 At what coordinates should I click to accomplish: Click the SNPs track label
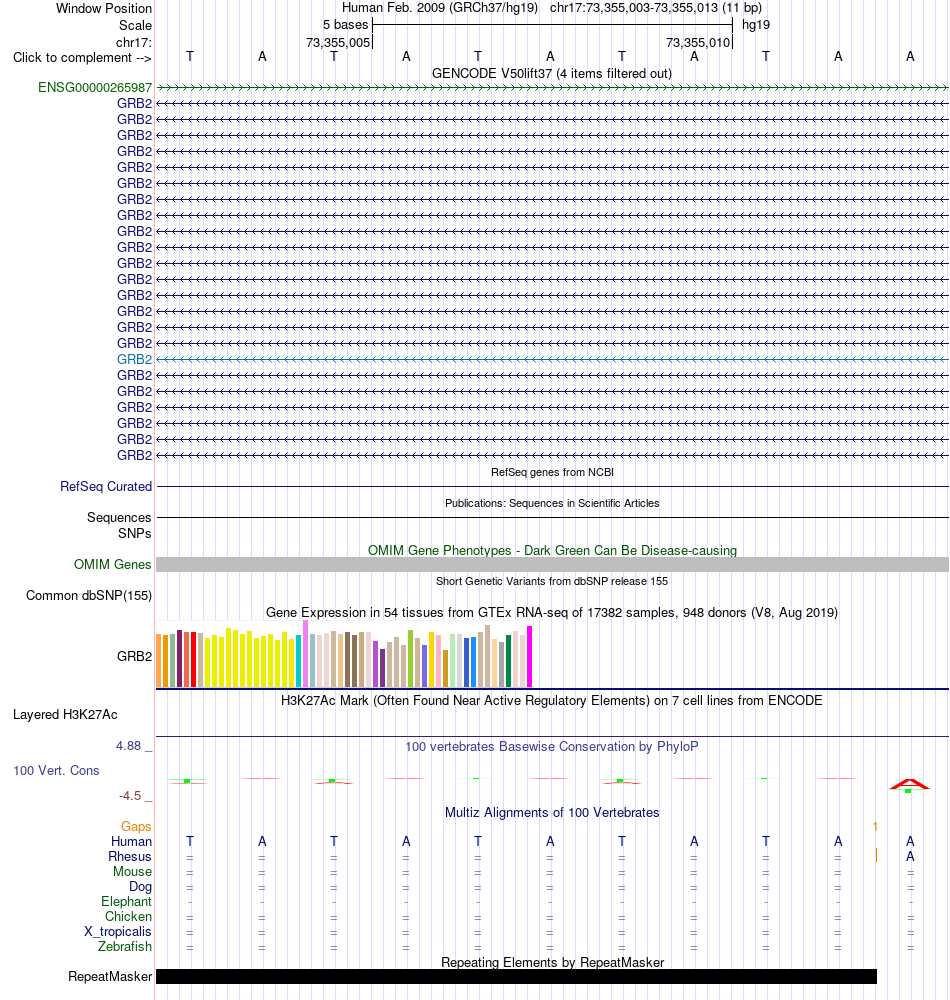(x=135, y=533)
